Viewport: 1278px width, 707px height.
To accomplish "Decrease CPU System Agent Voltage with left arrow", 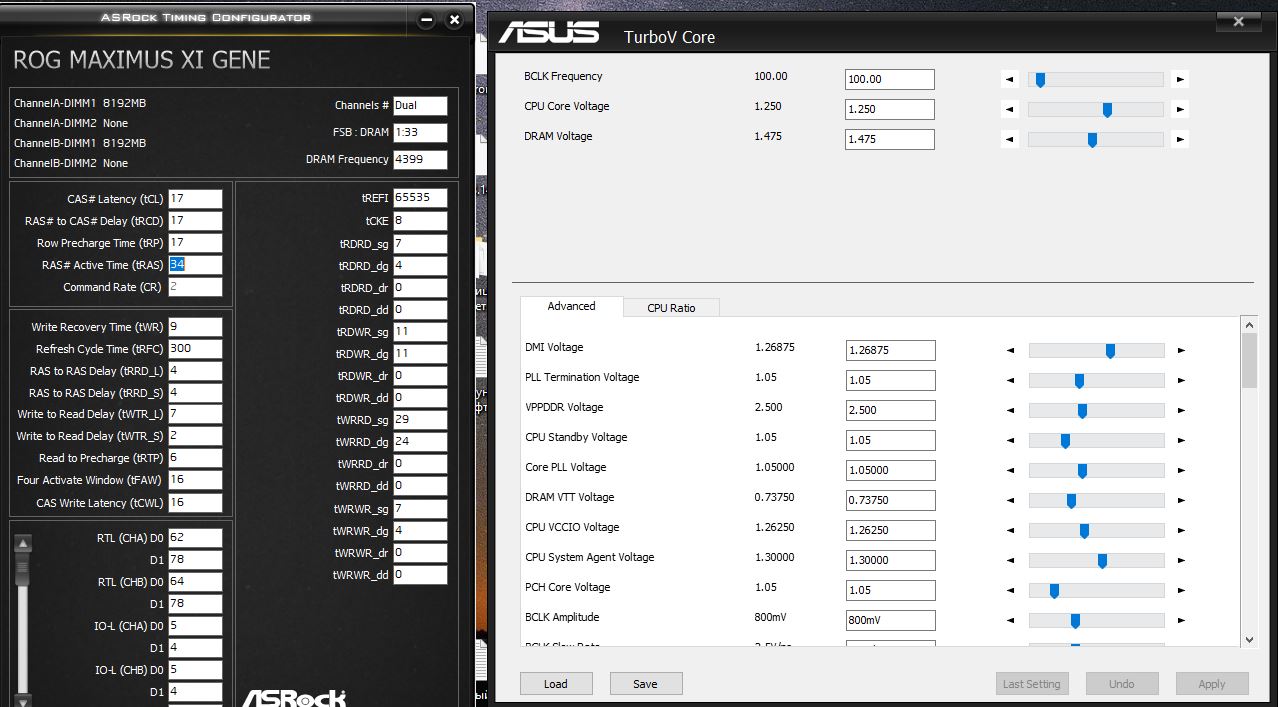I will [1010, 561].
